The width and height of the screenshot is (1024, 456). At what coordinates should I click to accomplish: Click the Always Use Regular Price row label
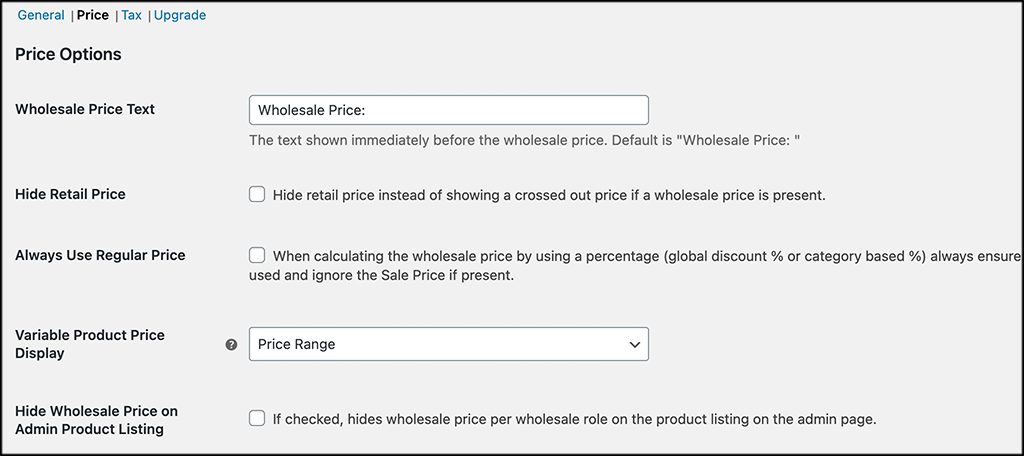pyautogui.click(x=100, y=255)
